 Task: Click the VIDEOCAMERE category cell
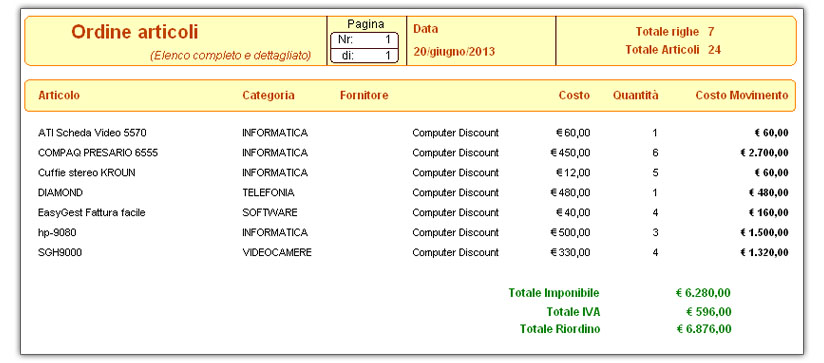coord(277,253)
